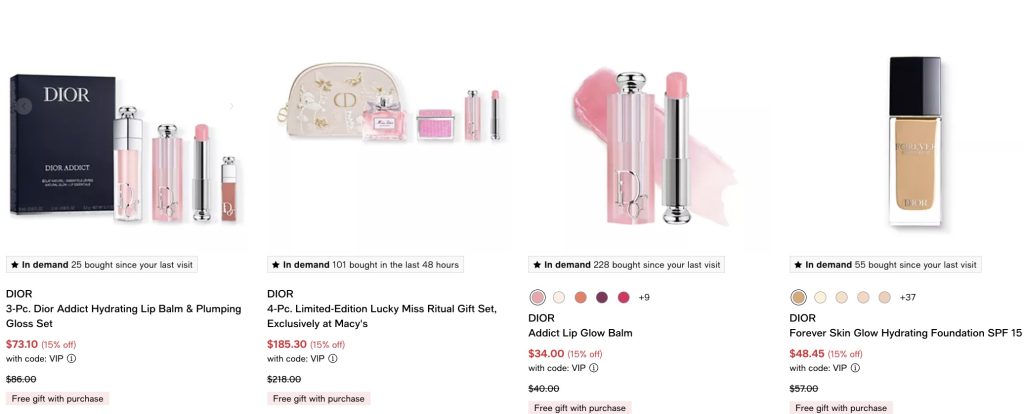
Task: Open 3-Pc. Dior Addict Hydrating Lip Balm set link
Action: click(124, 316)
